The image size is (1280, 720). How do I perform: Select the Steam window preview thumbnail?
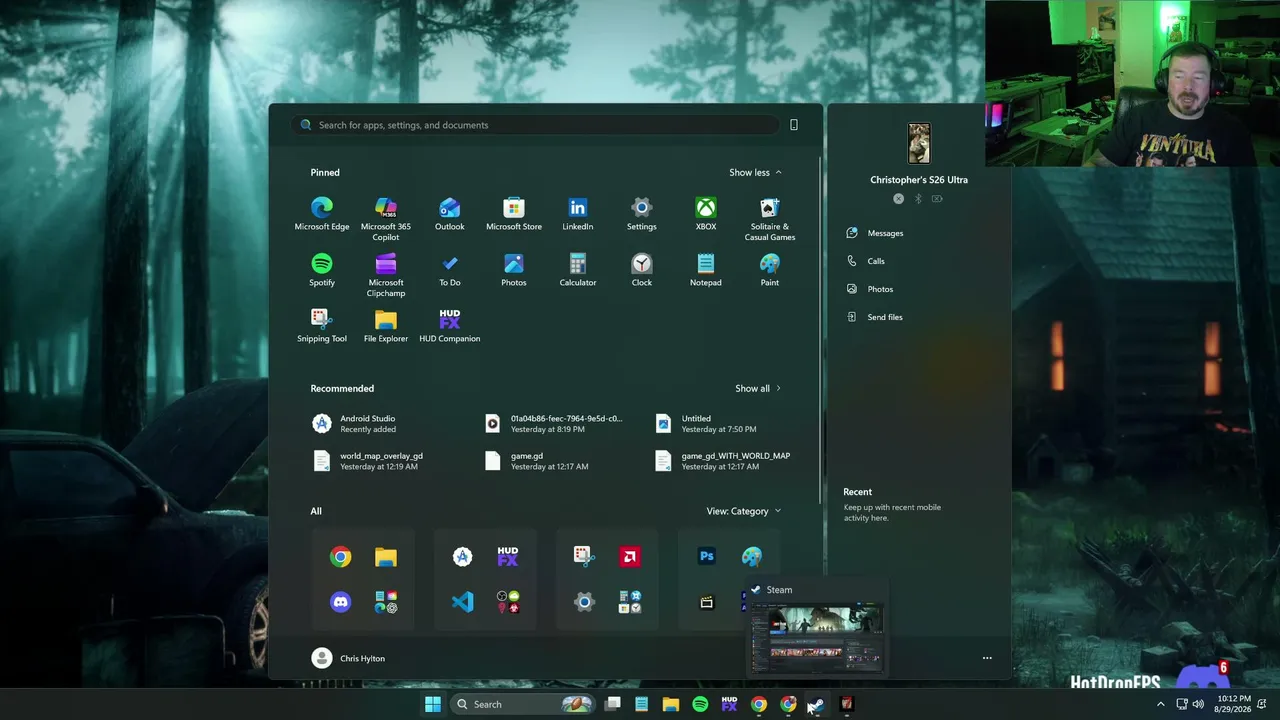818,637
